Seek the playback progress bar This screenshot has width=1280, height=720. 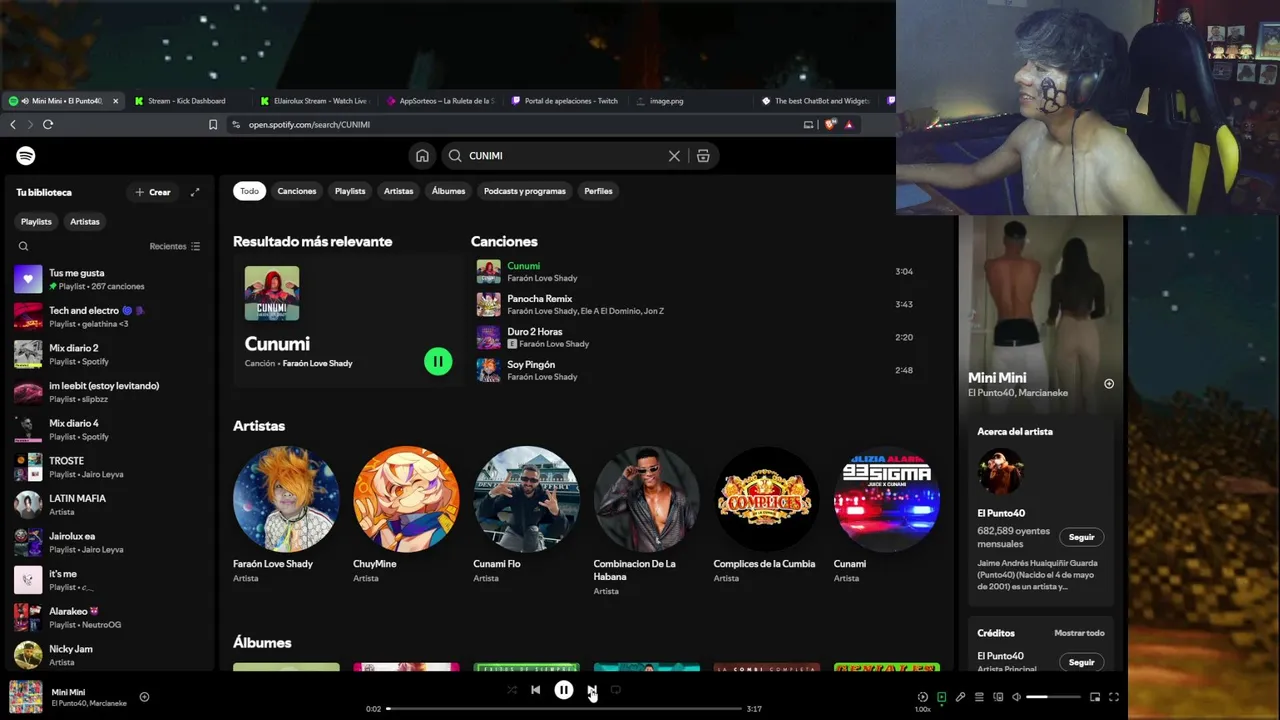(564, 709)
